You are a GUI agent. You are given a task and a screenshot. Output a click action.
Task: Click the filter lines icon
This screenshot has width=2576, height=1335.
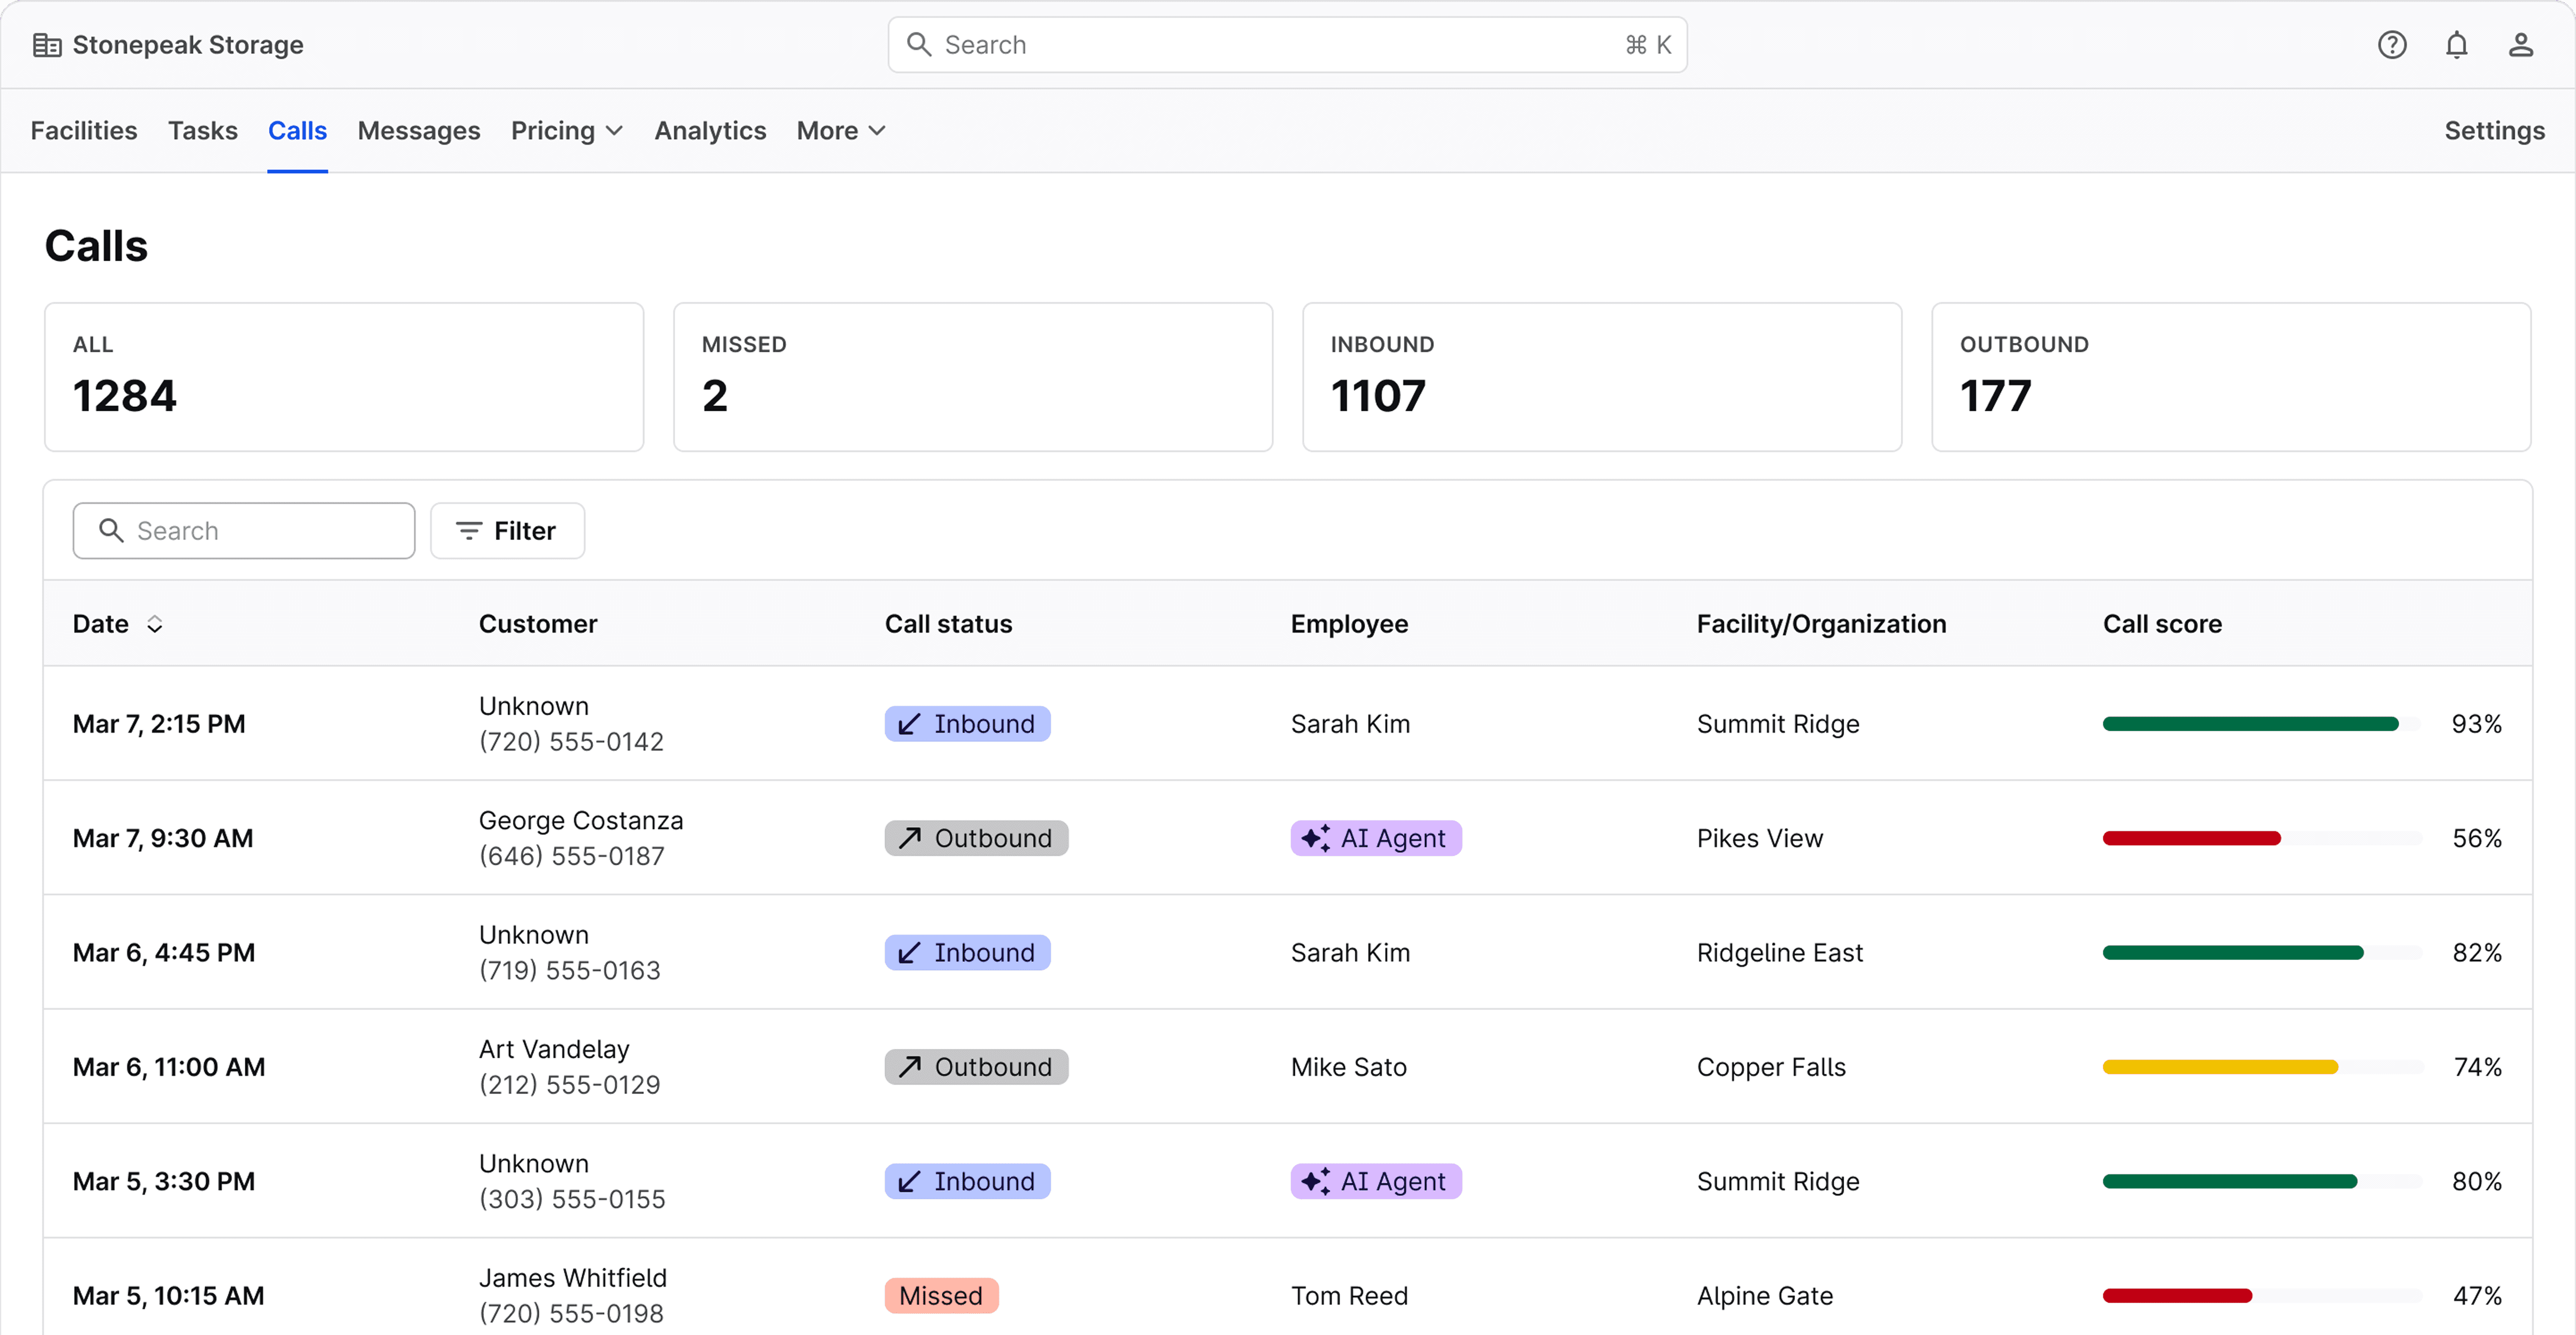(x=469, y=531)
